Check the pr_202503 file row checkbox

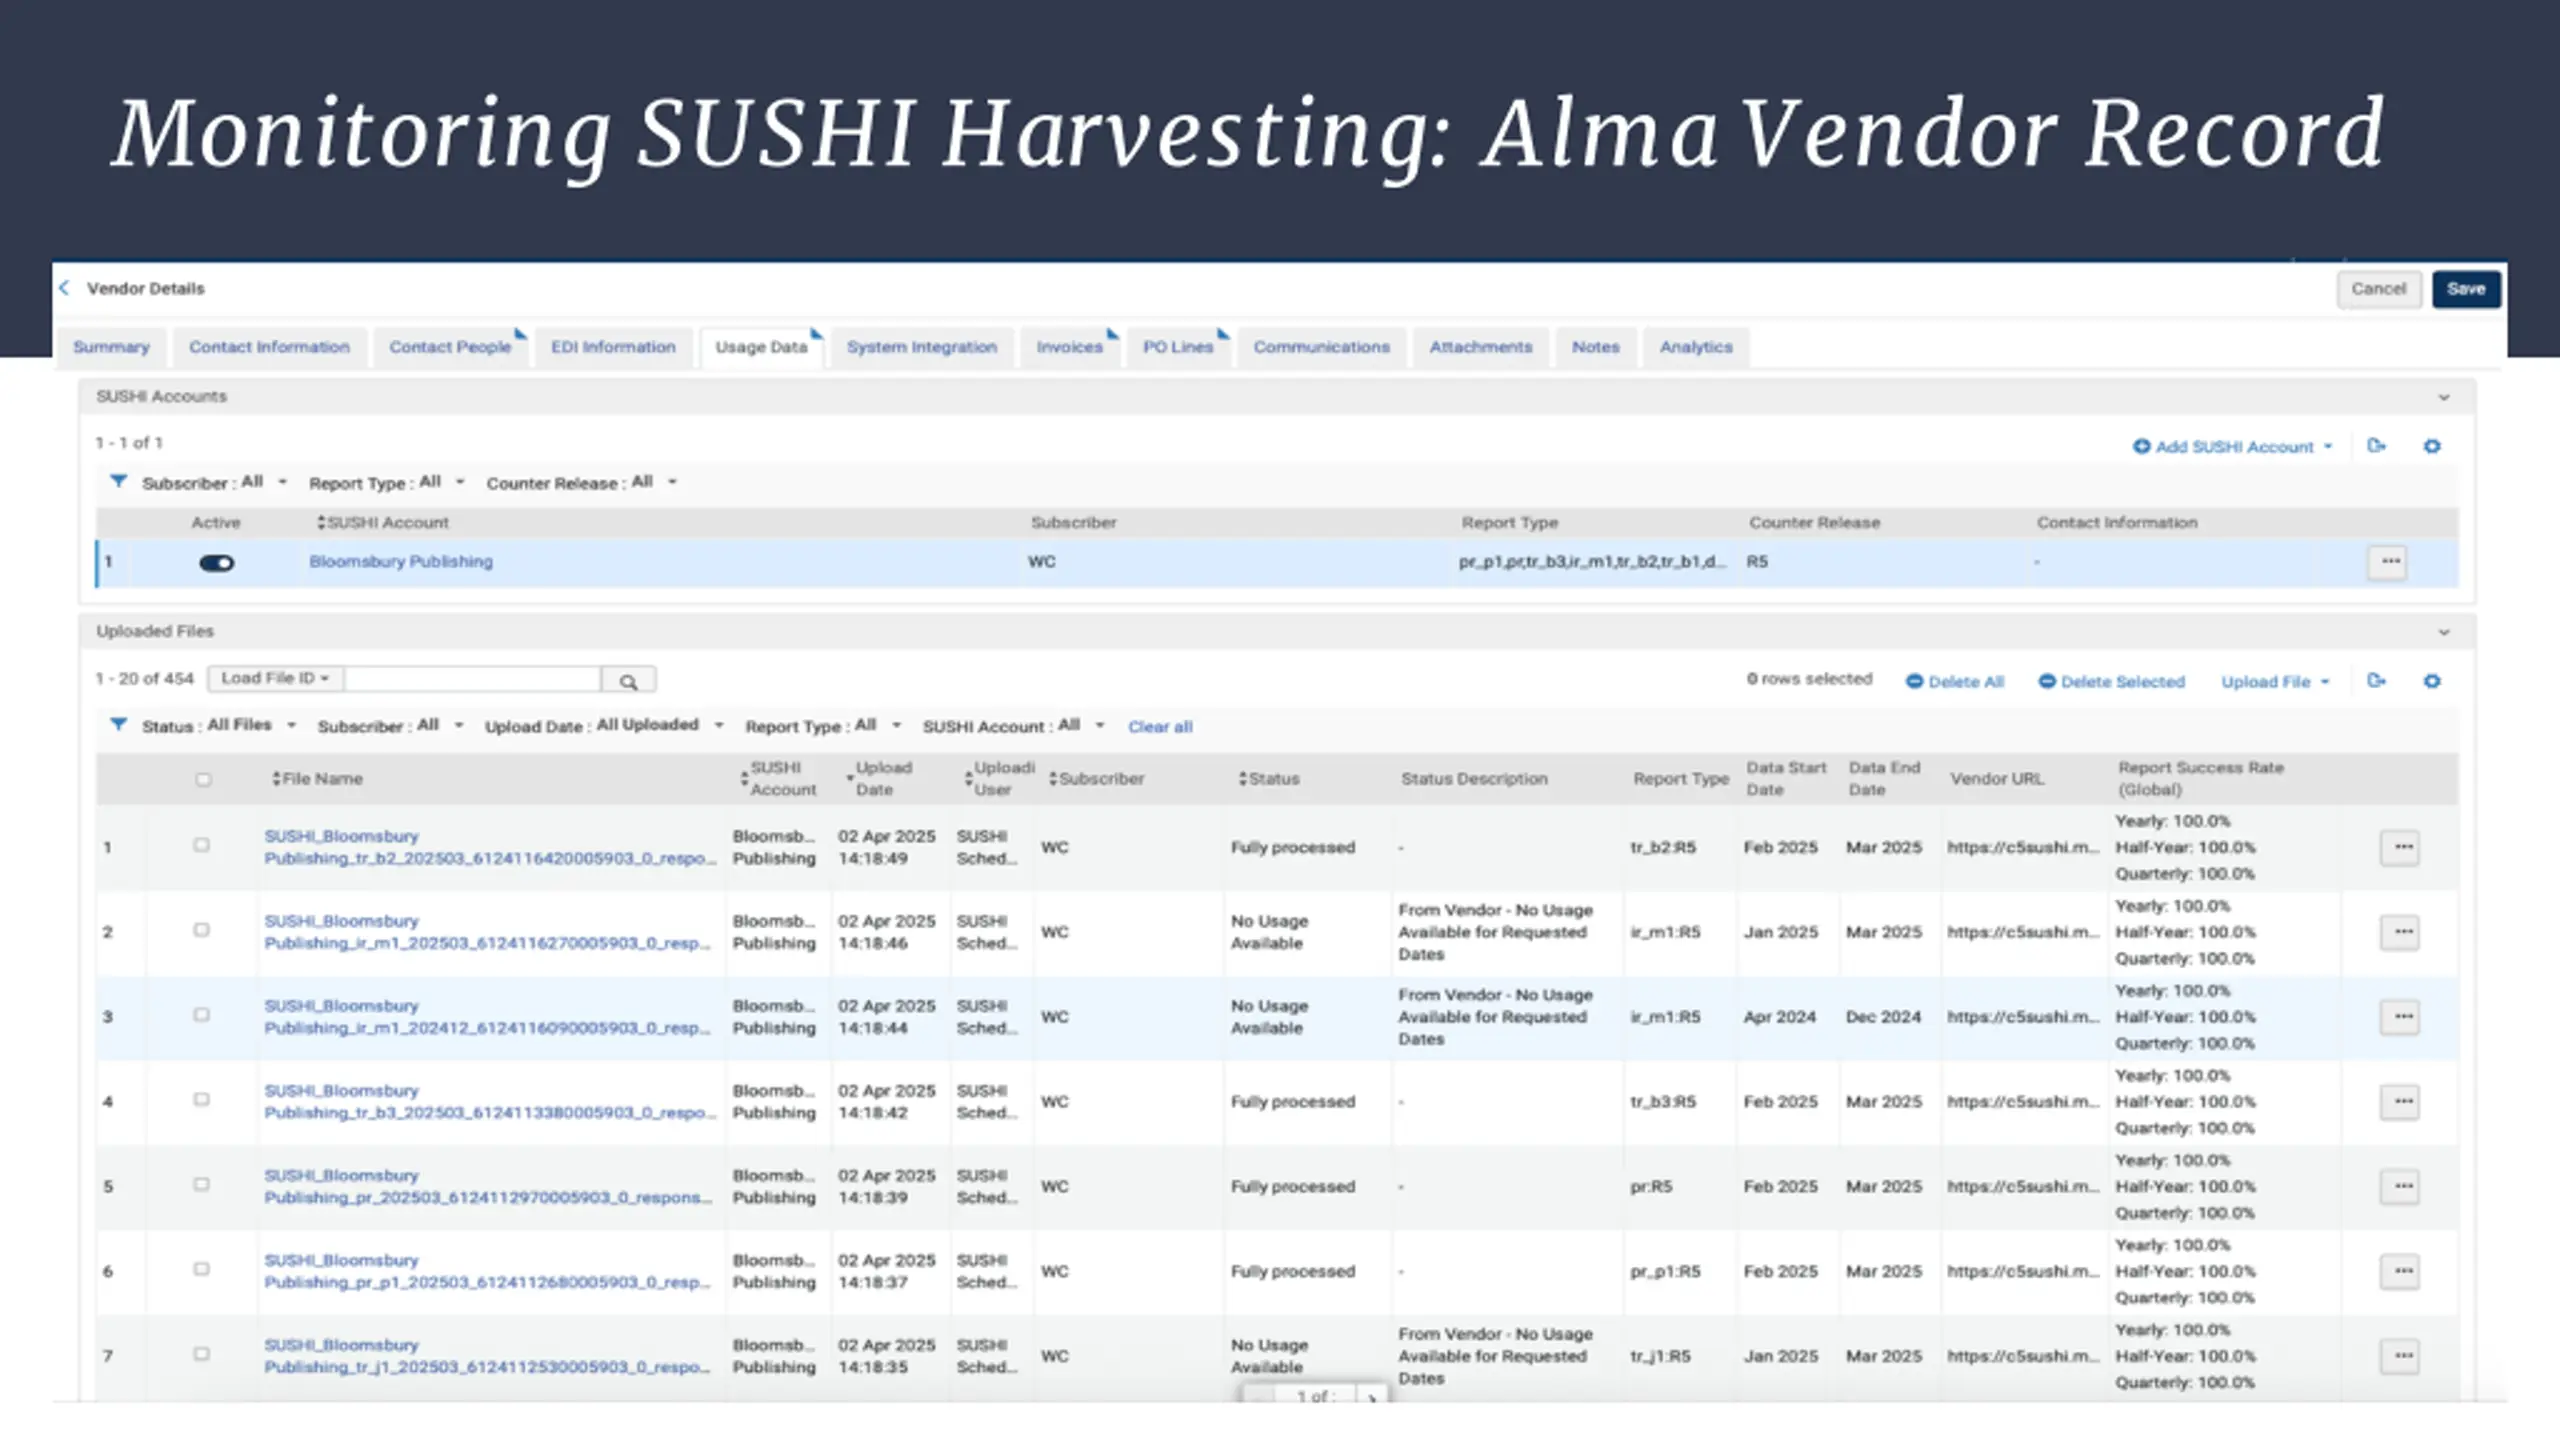201,1184
